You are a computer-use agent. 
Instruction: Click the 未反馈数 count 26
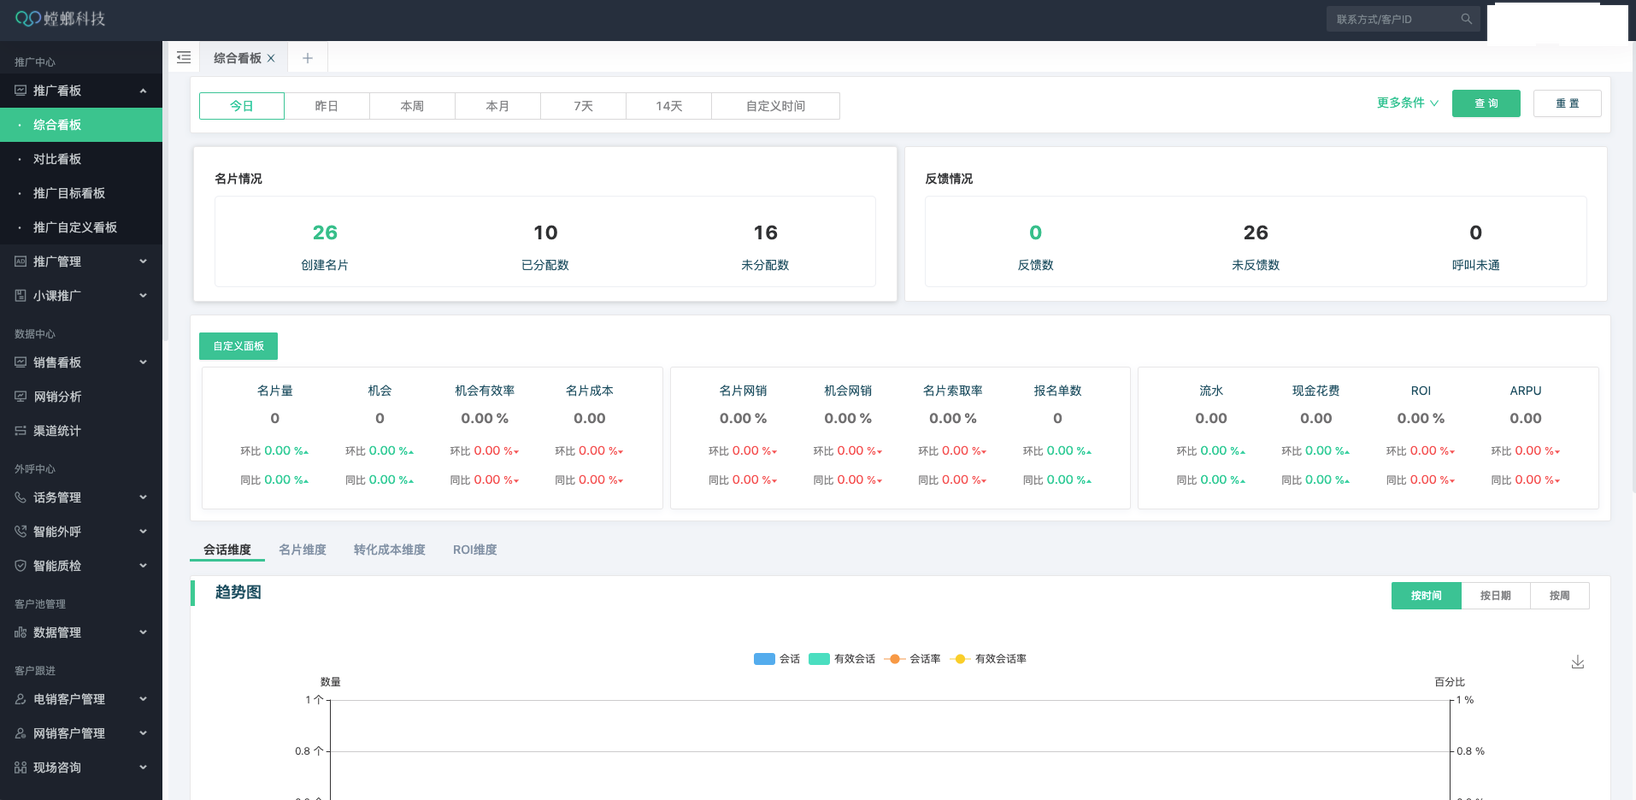pyautogui.click(x=1256, y=233)
